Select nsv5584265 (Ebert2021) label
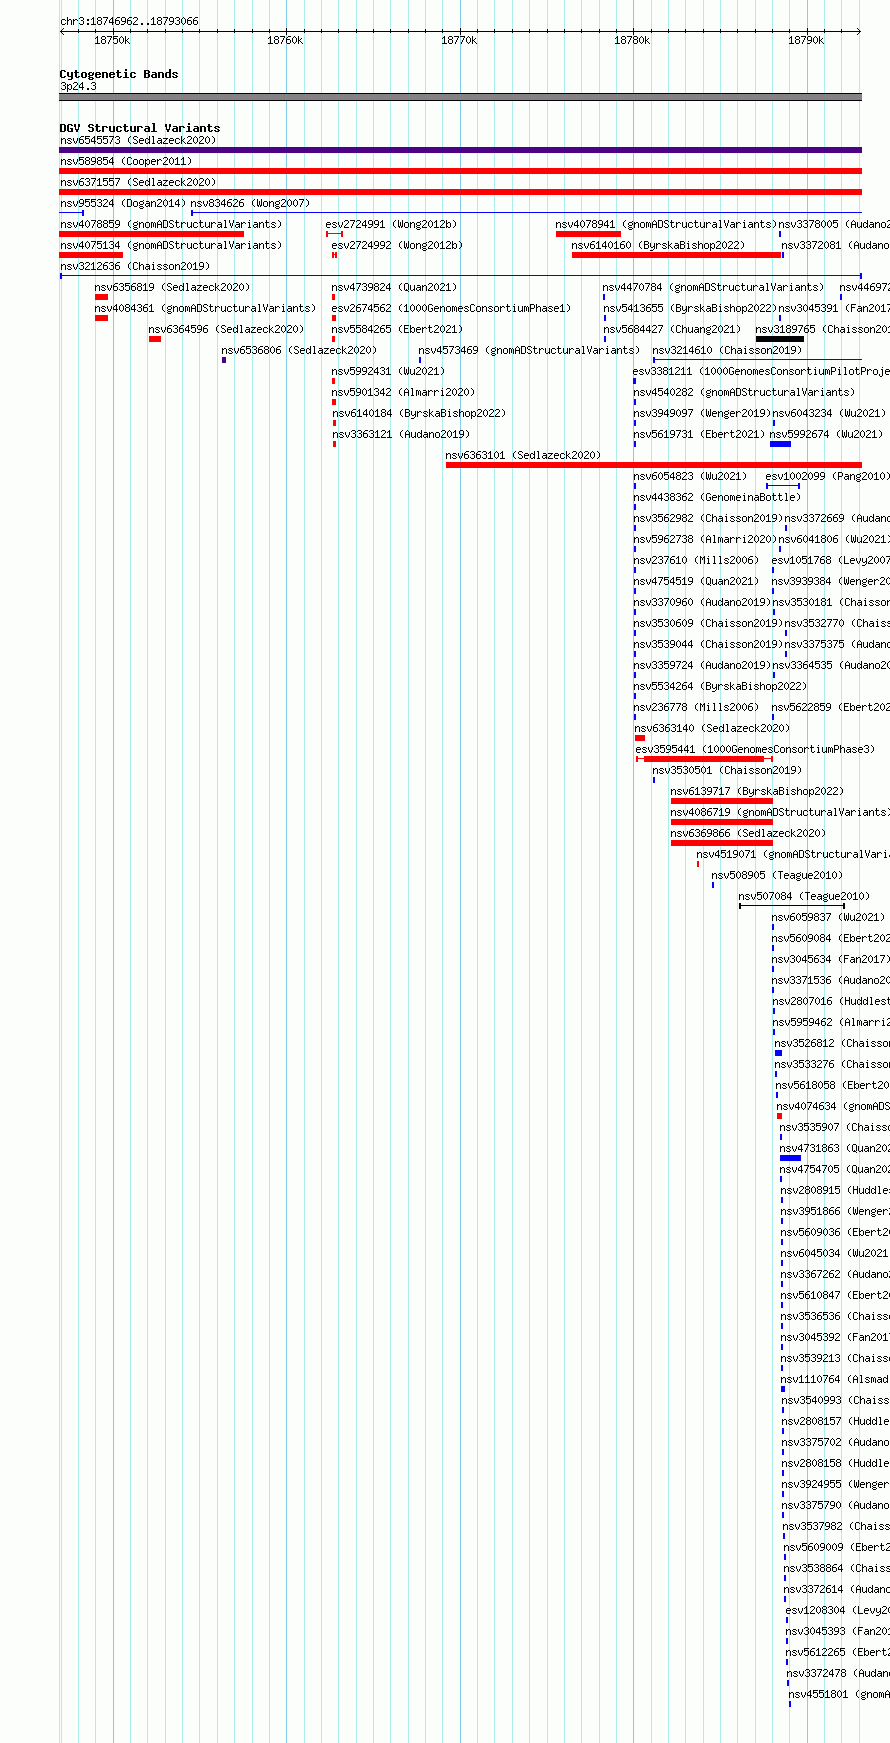The width and height of the screenshot is (890, 1743). [397, 329]
